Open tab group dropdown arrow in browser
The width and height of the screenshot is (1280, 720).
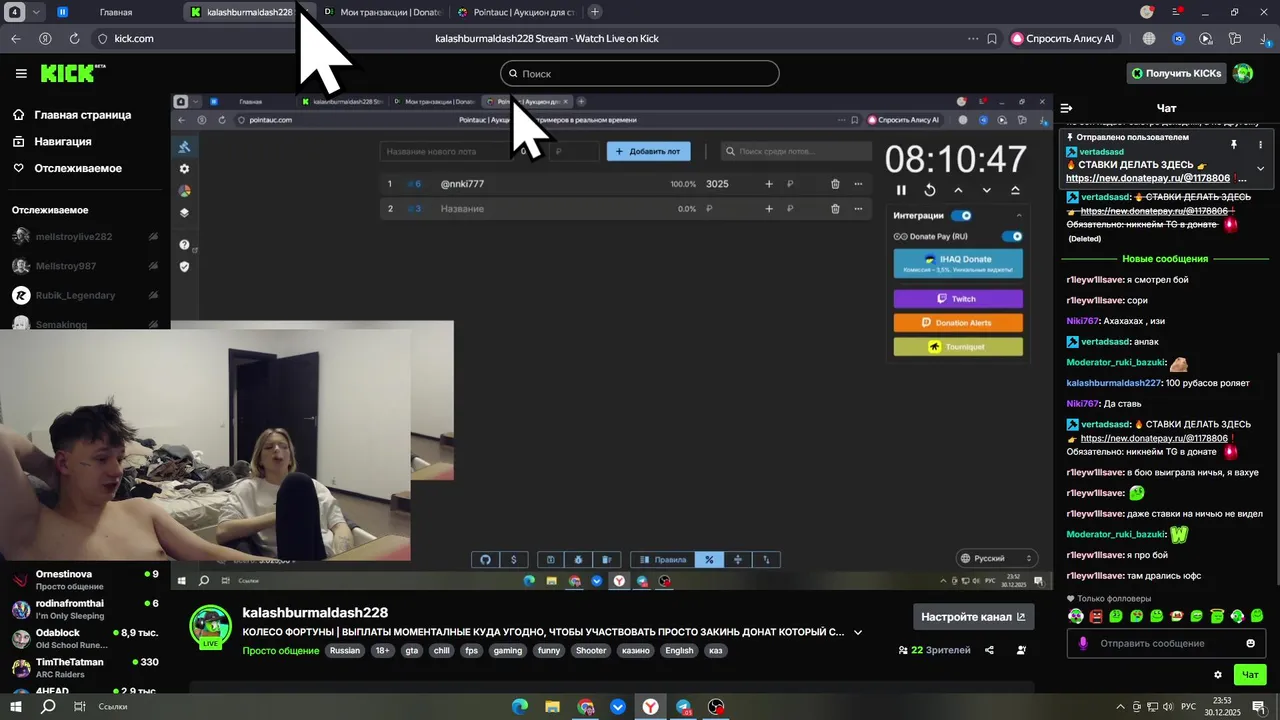click(x=37, y=12)
